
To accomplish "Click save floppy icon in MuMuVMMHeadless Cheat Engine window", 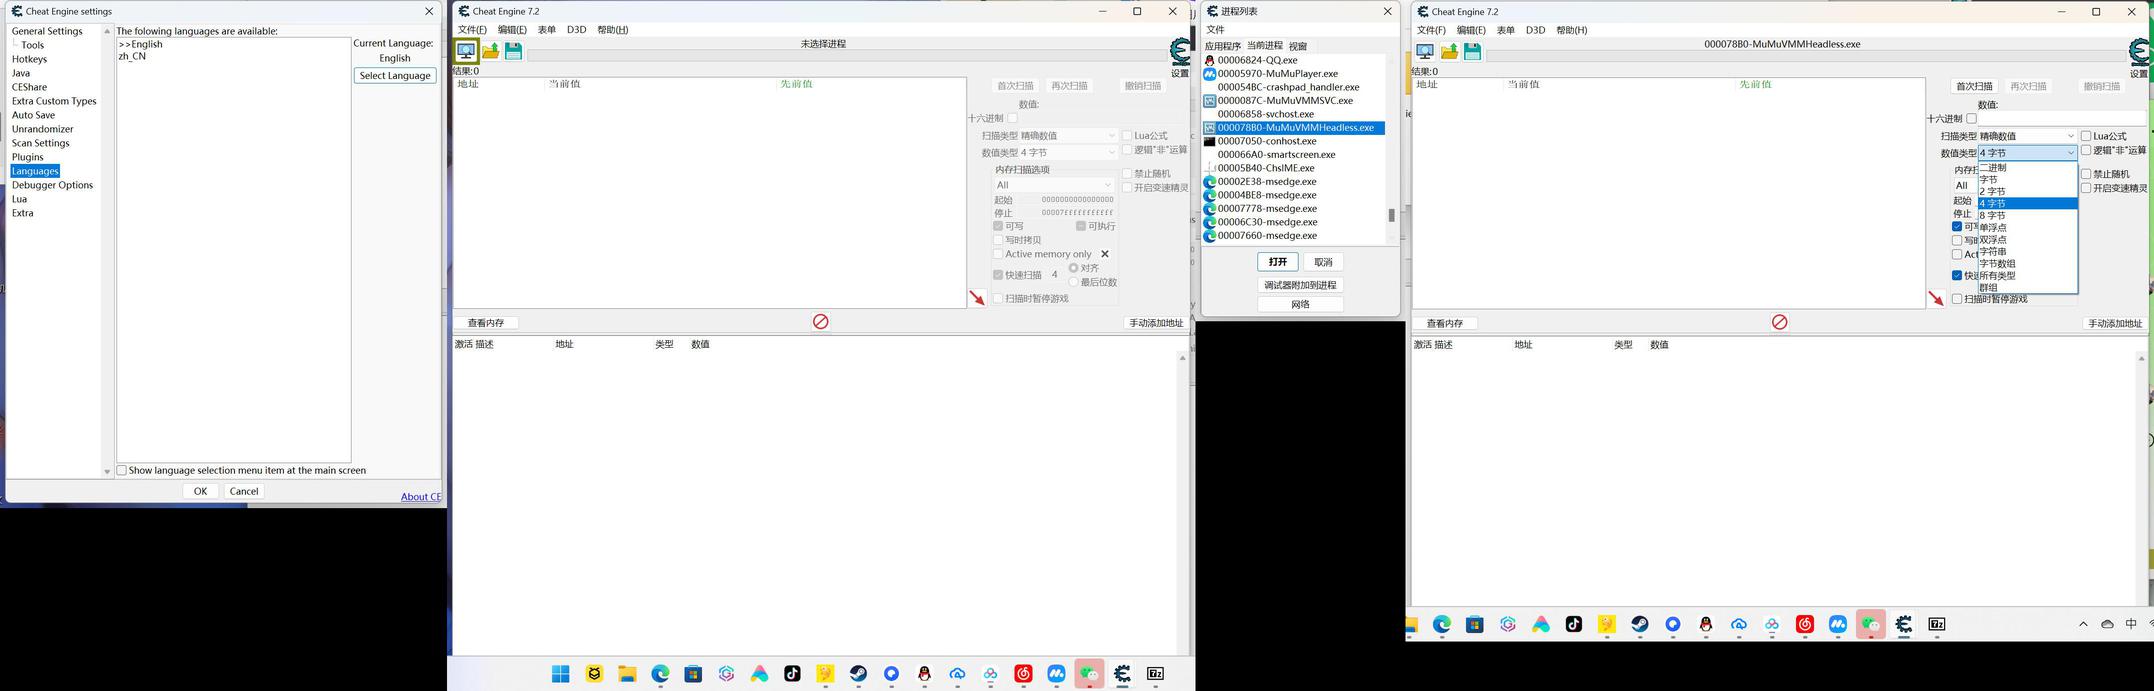I will pos(1472,52).
